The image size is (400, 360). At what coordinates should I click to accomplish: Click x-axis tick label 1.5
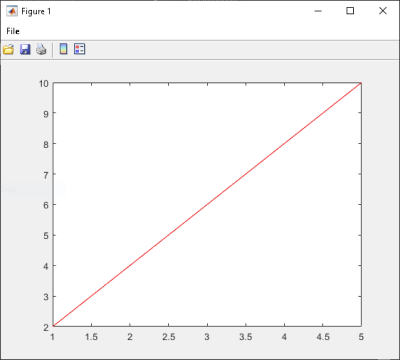click(91, 337)
